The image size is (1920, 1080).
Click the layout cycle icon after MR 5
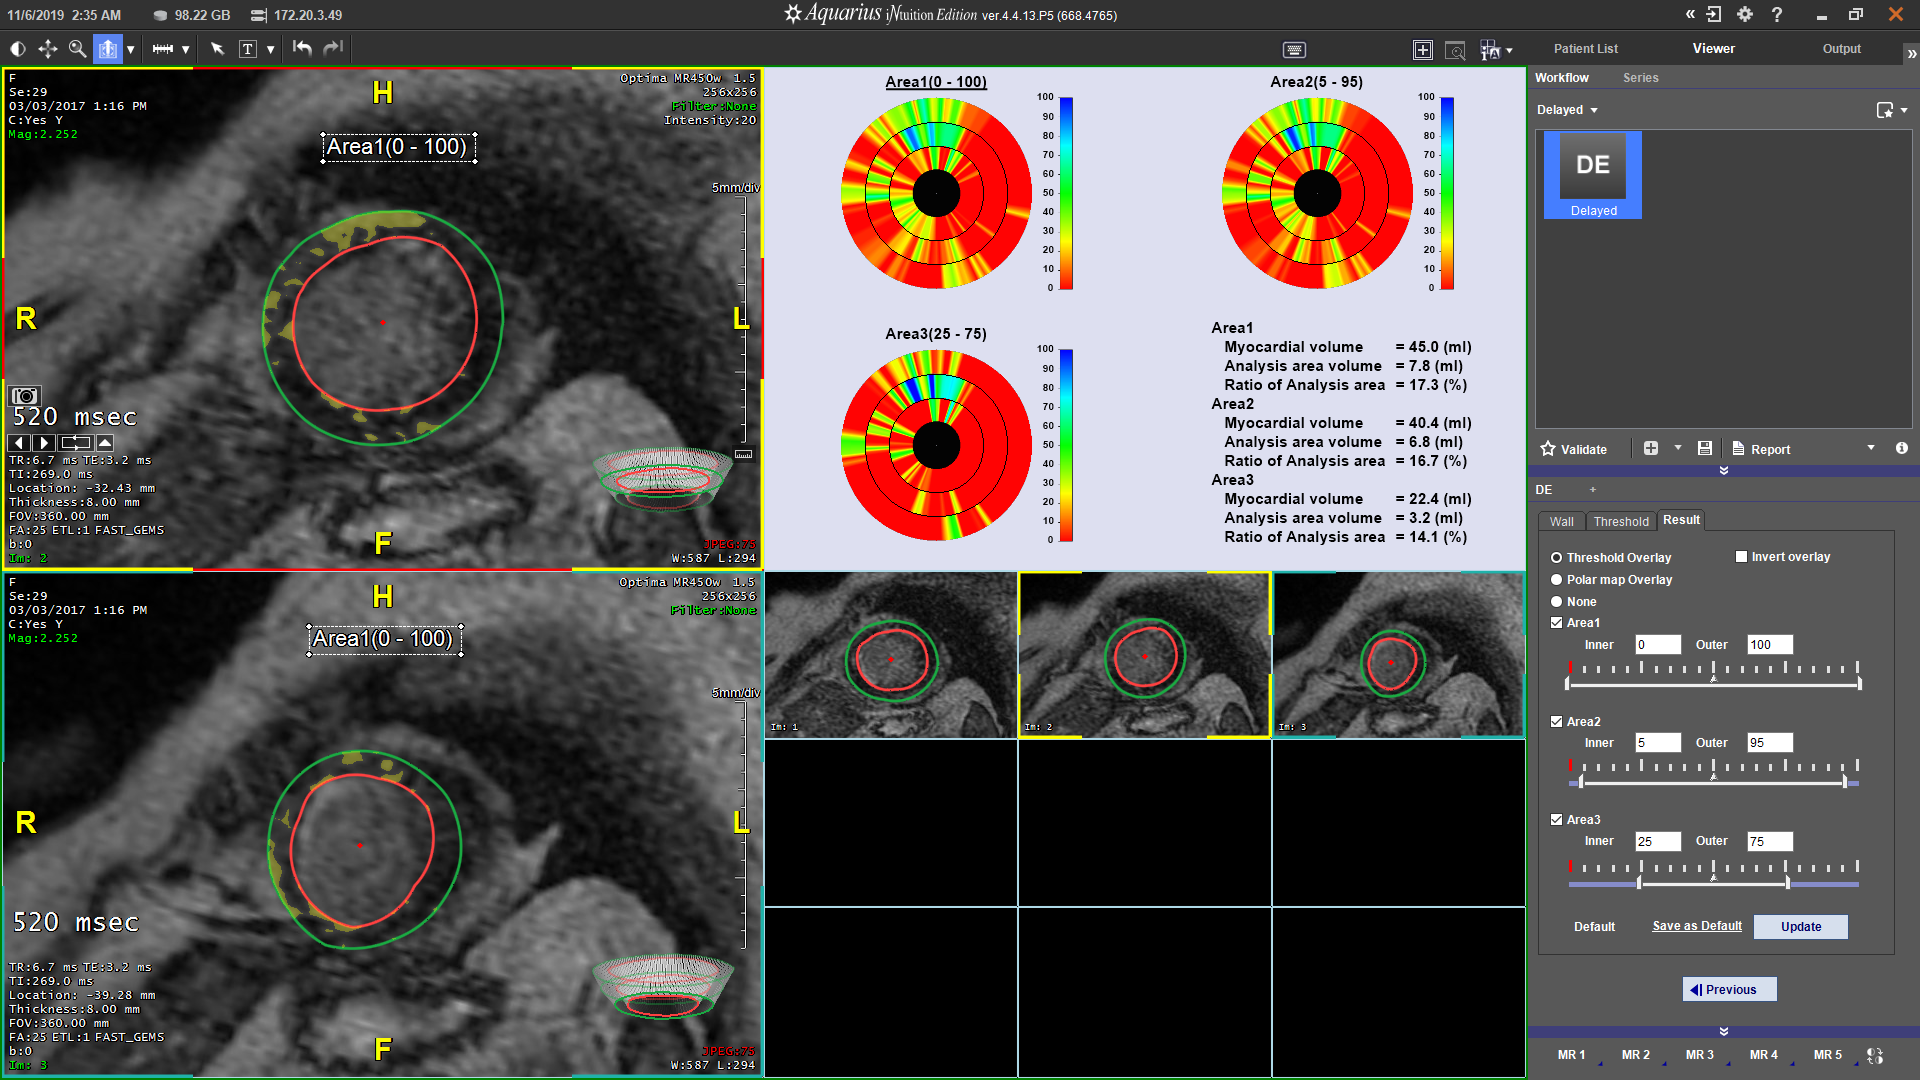coord(1875,1055)
